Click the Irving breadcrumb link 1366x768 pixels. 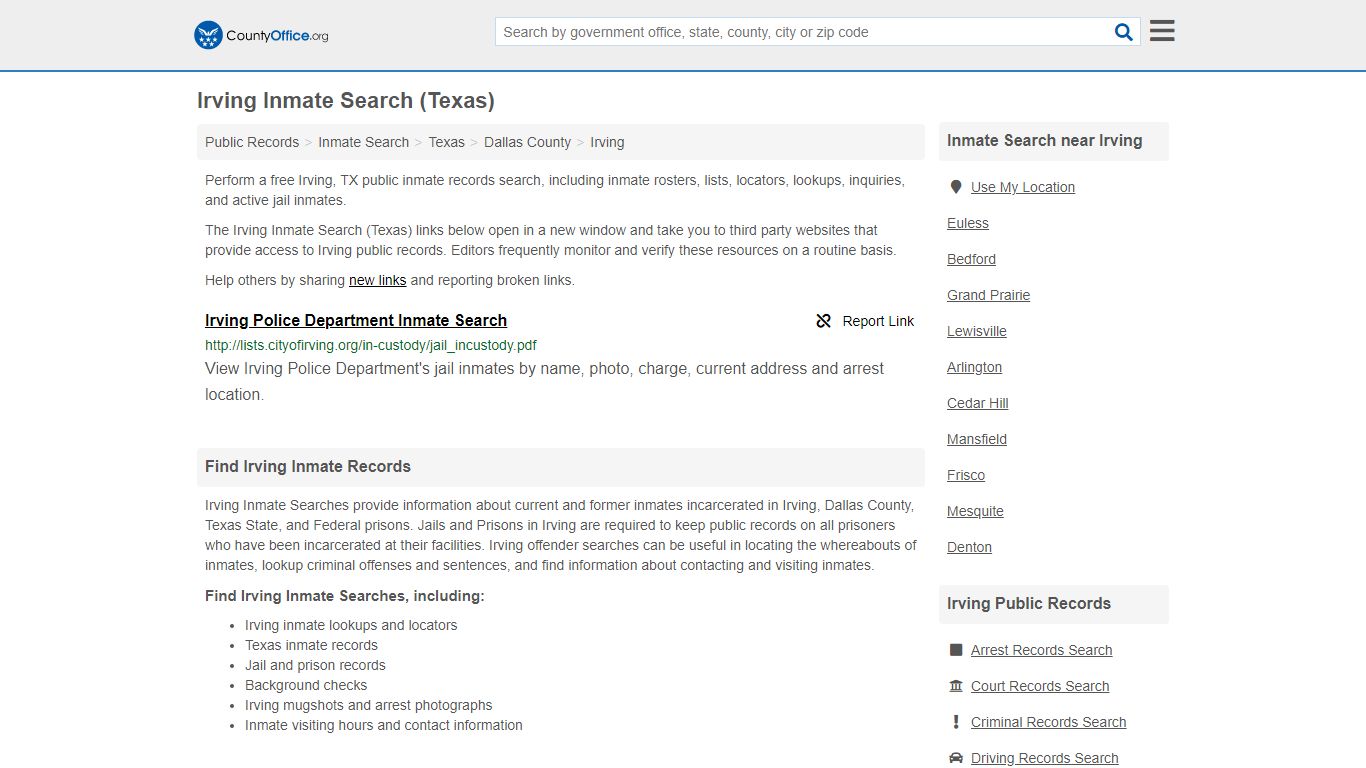pyautogui.click(x=607, y=142)
